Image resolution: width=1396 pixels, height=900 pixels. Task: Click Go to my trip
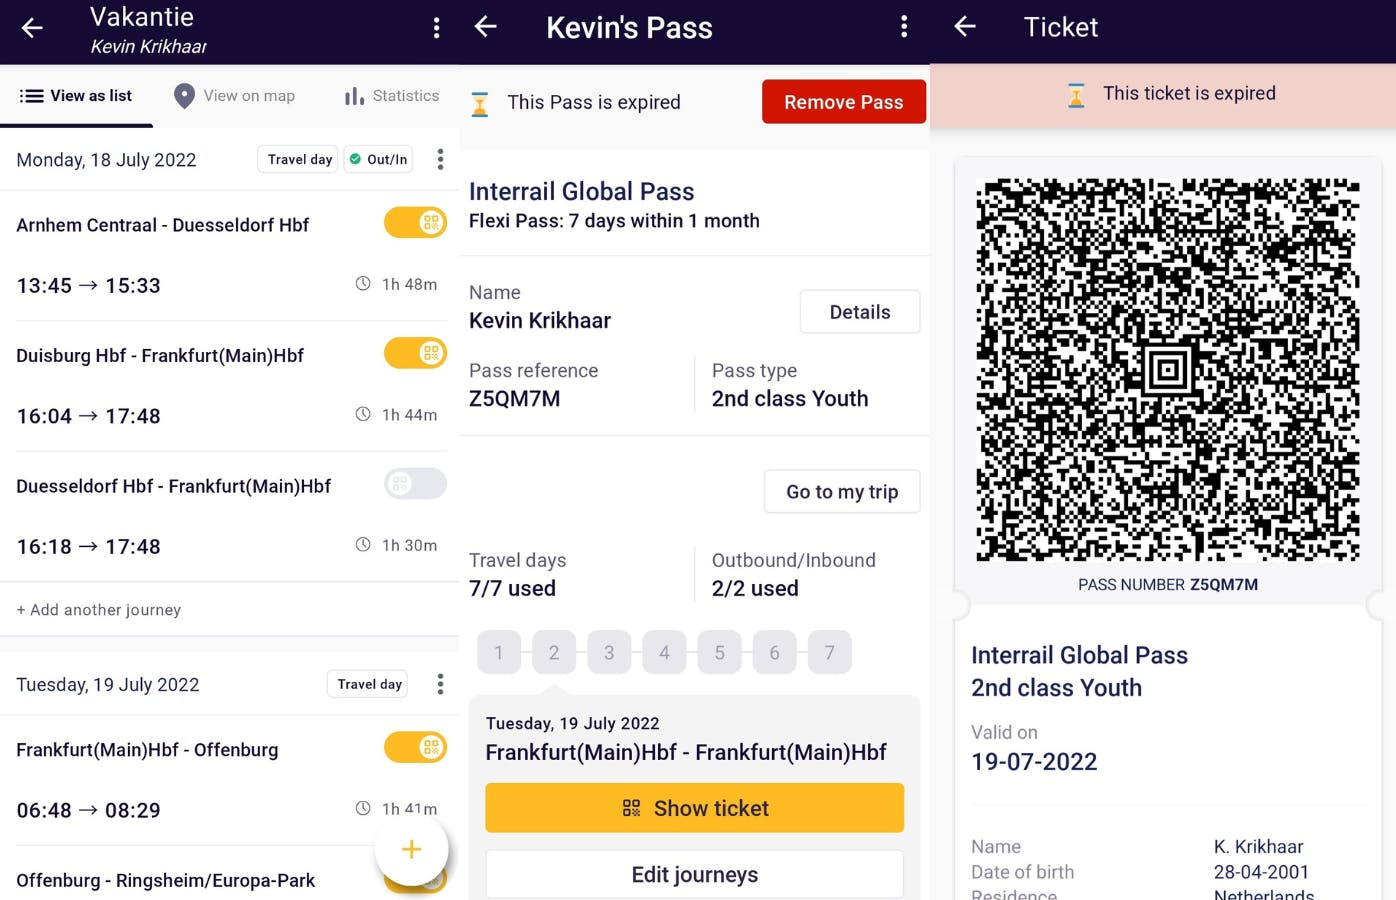(841, 492)
